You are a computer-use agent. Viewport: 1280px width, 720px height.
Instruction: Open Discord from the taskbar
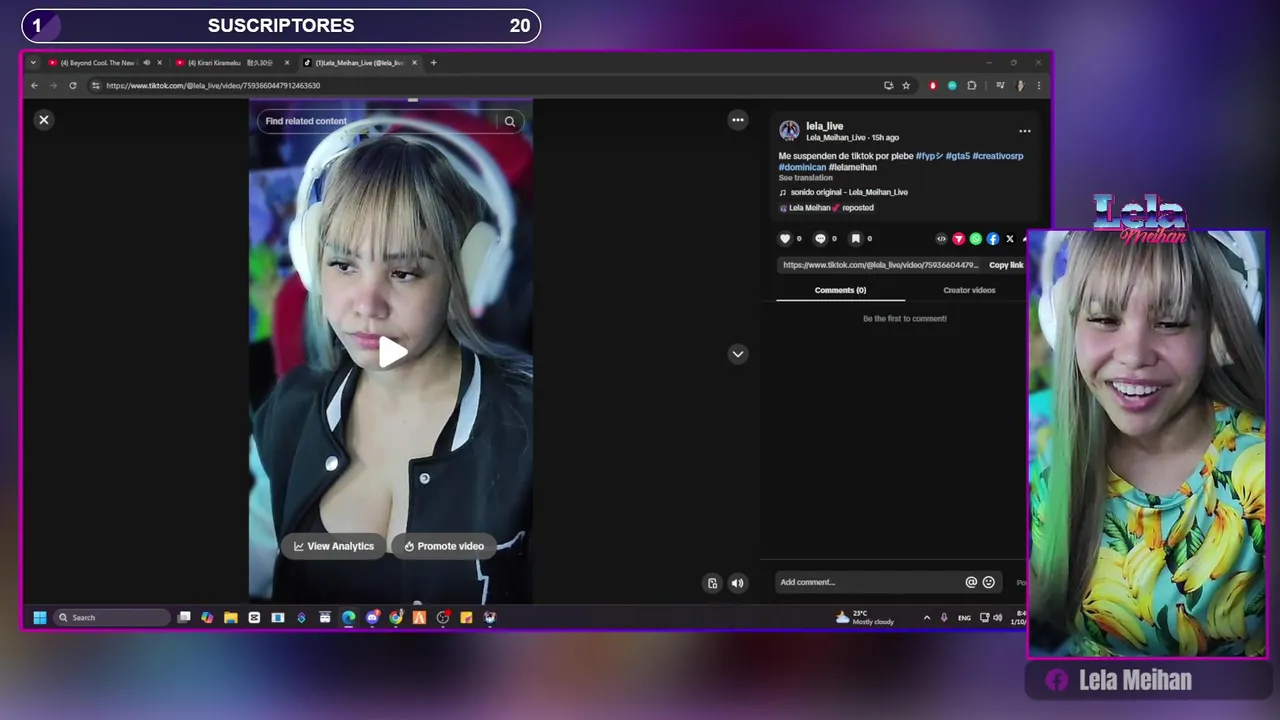(372, 618)
